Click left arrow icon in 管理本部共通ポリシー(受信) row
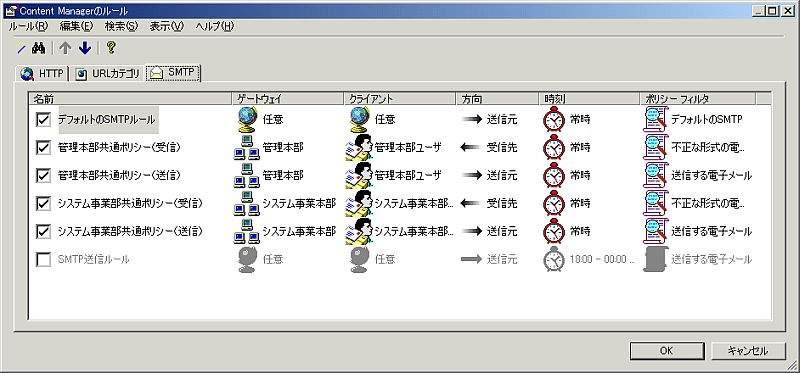 470,148
